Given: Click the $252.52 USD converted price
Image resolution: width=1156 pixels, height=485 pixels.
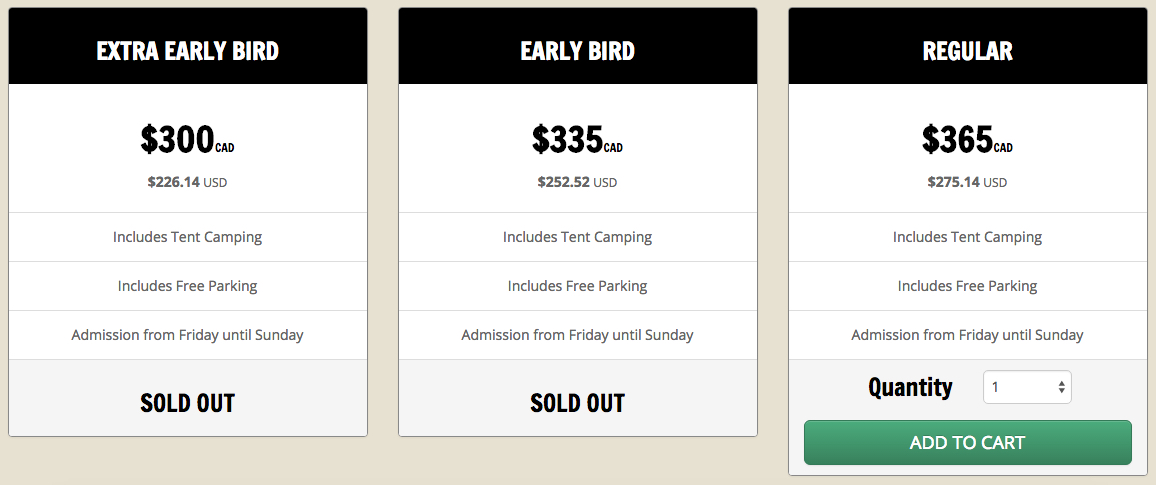Looking at the screenshot, I should tap(577, 182).
